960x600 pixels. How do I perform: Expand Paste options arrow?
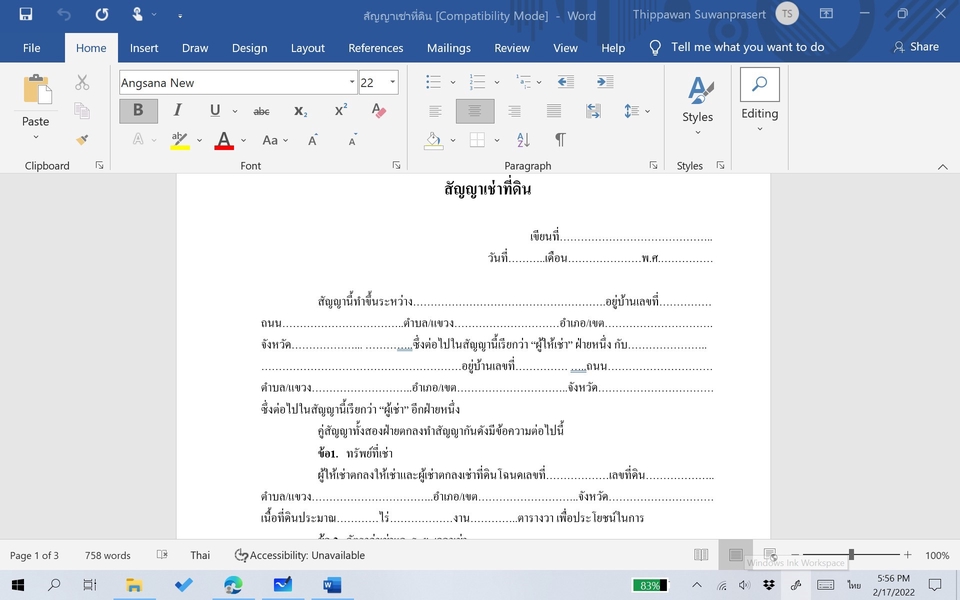point(36,137)
